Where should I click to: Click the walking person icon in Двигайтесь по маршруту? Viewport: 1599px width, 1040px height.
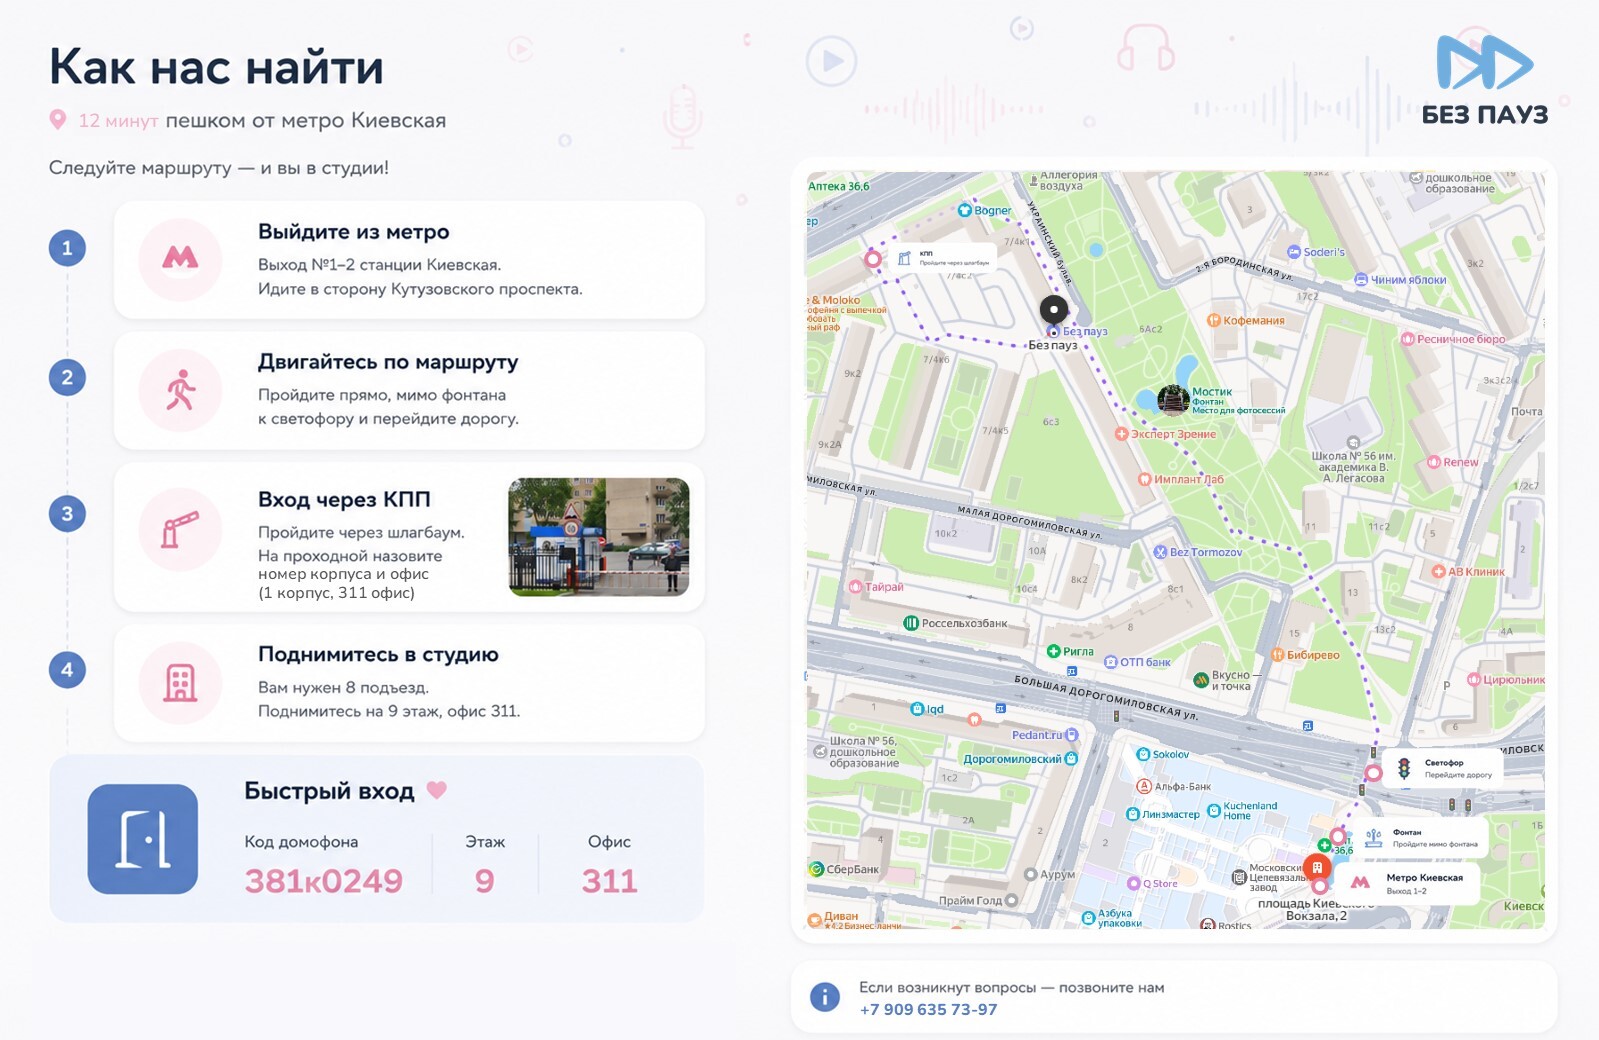[180, 390]
